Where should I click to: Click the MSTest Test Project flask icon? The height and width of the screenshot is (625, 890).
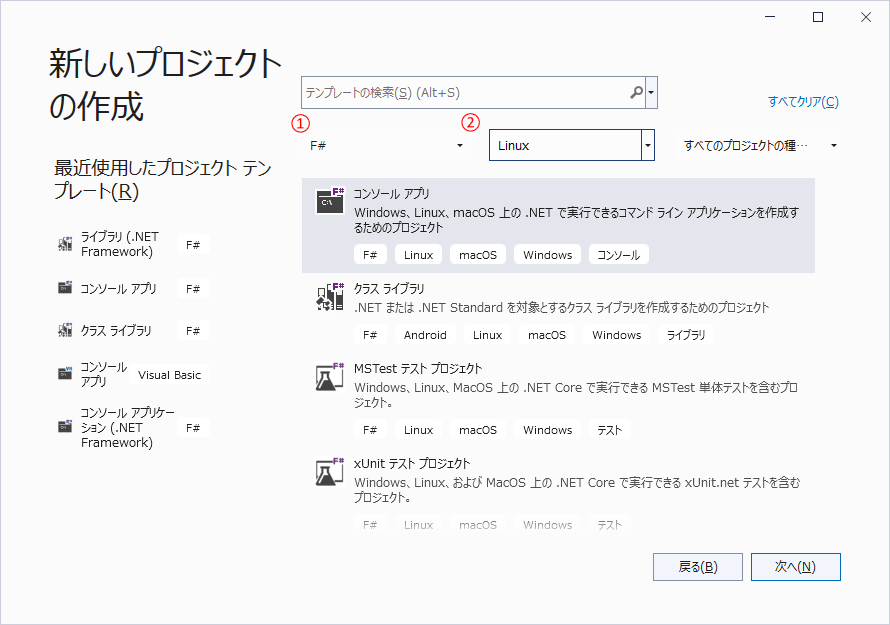(x=330, y=377)
